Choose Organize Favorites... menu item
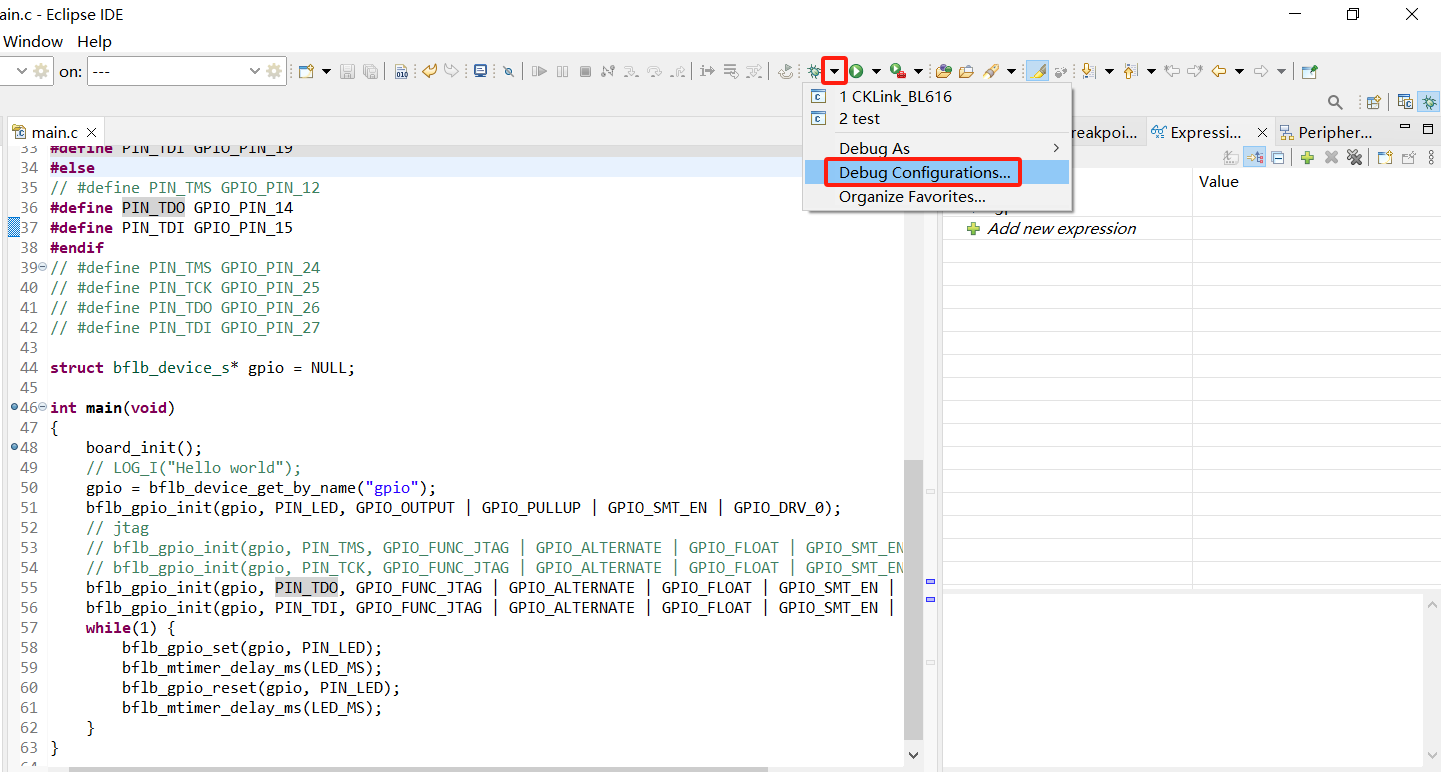1441x772 pixels. pos(937,197)
